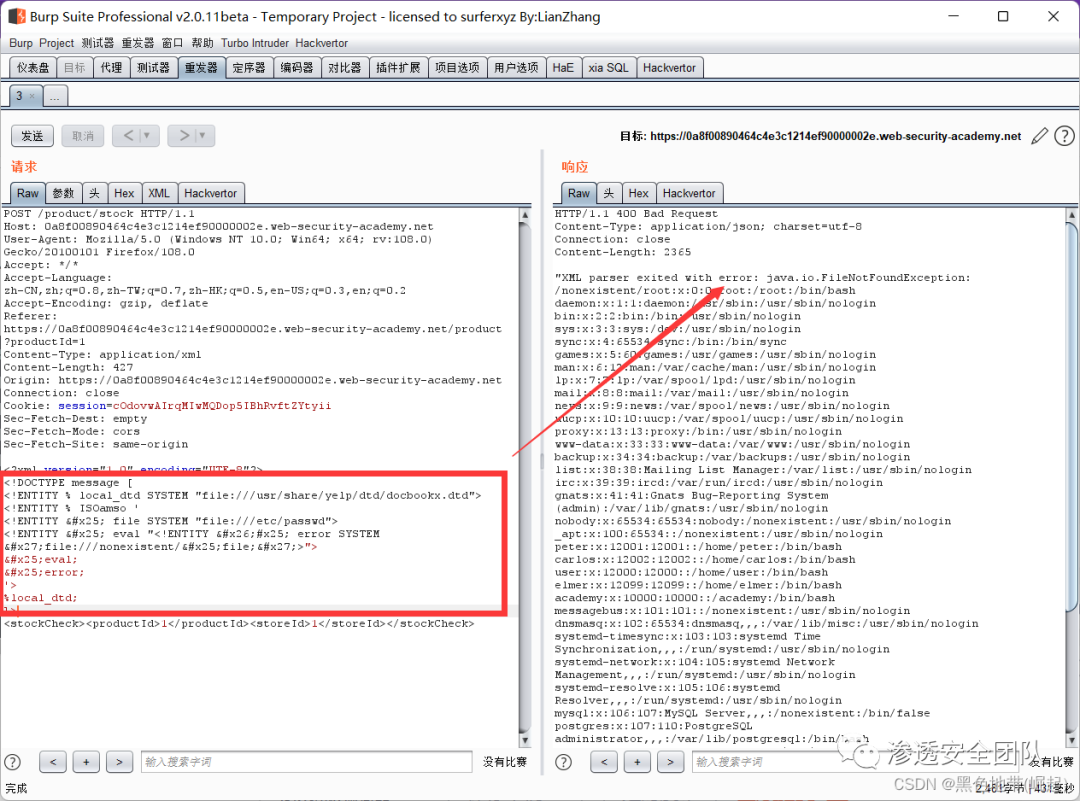This screenshot has height=801, width=1080.
Task: Expand forward history dropdown arrow
Action: (x=202, y=136)
